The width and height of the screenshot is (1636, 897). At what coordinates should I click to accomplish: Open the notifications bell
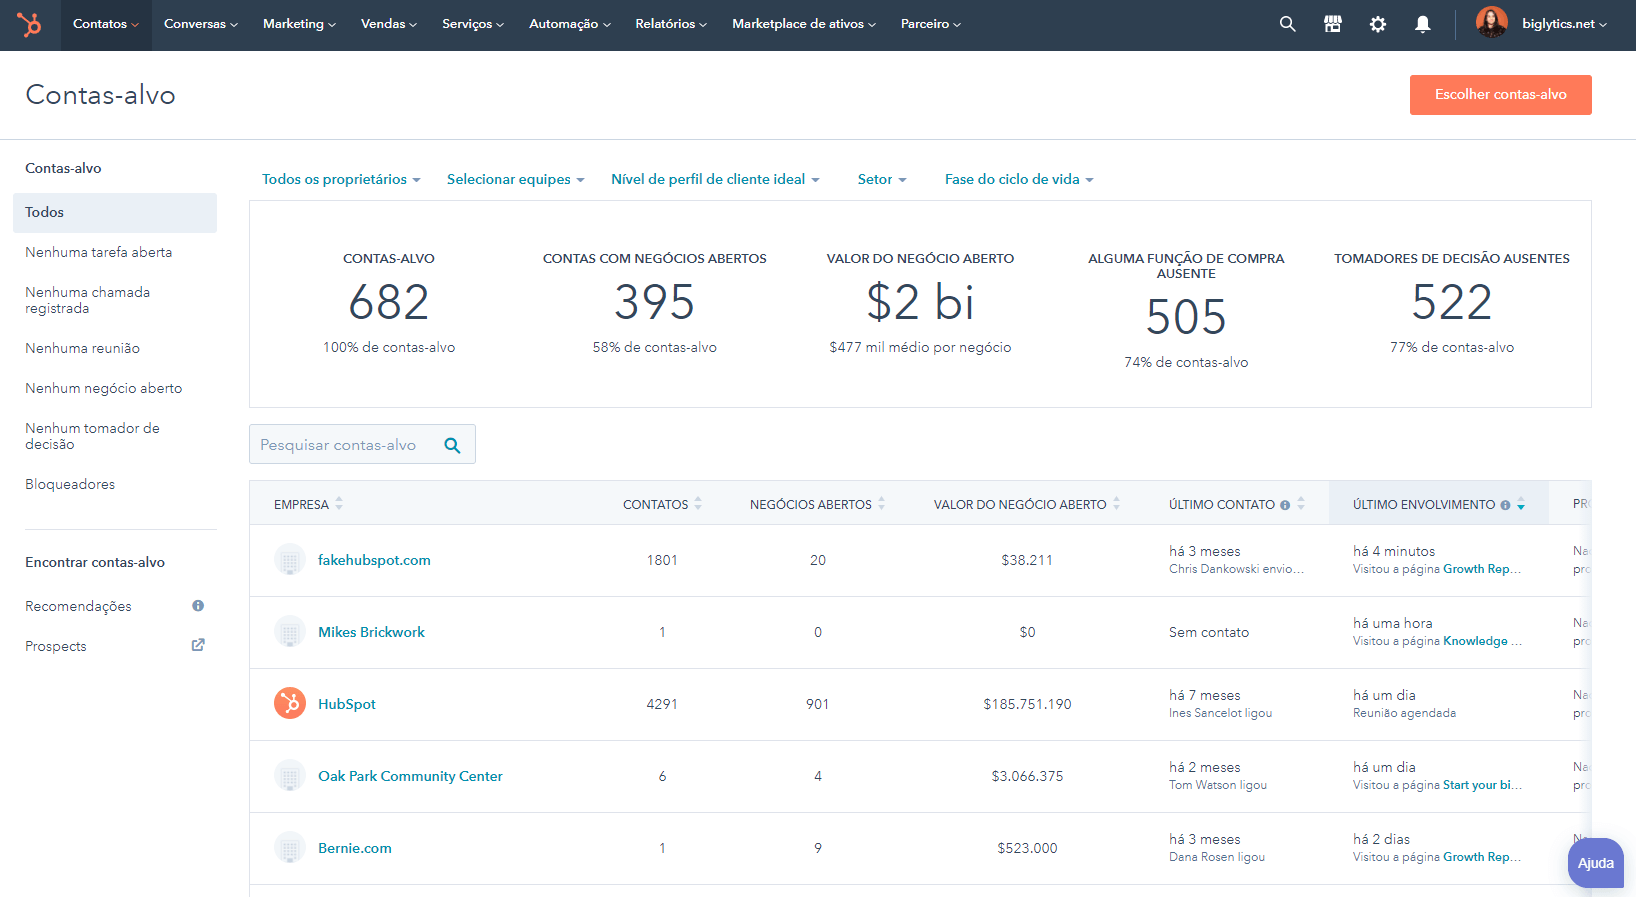point(1422,24)
